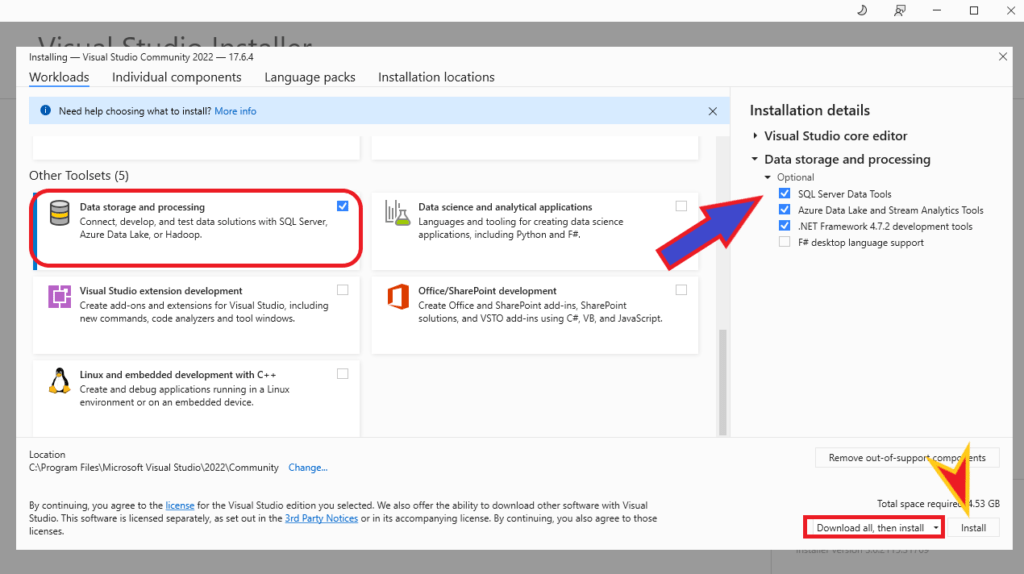Click the workloads list vertical scrollbar thumb

pyautogui.click(x=722, y=381)
